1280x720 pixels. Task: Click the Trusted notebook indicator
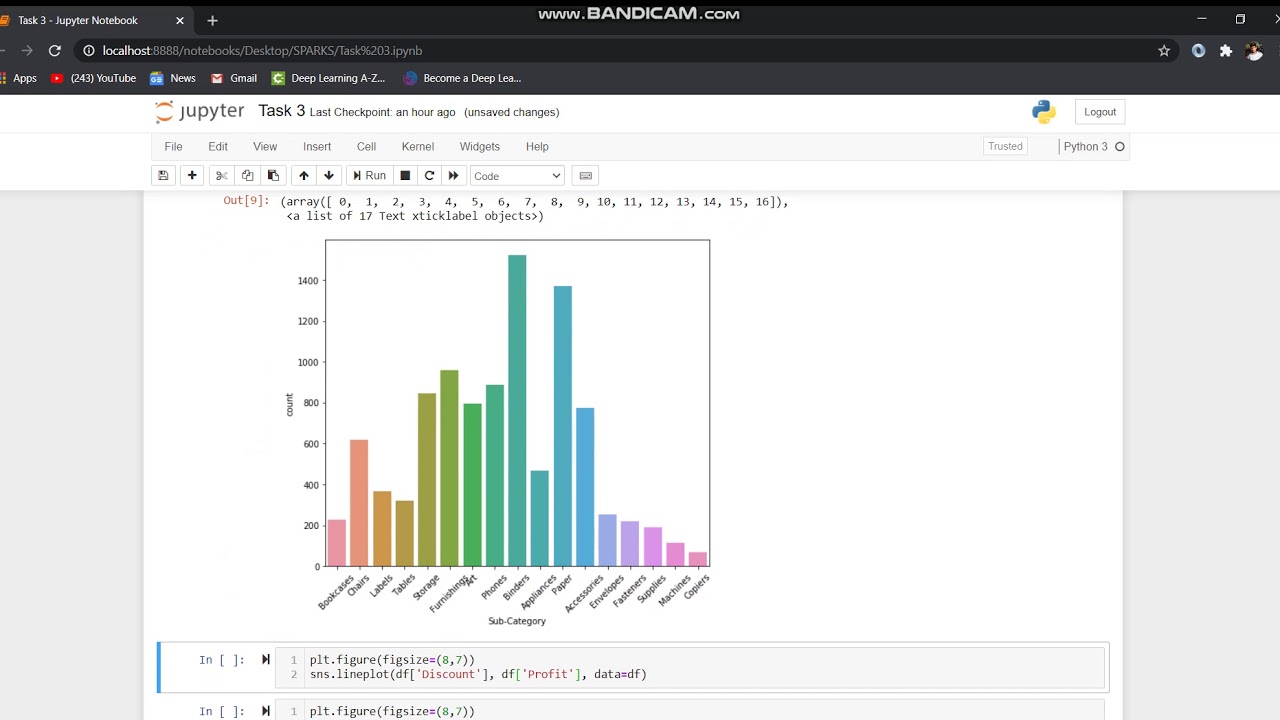point(1005,146)
